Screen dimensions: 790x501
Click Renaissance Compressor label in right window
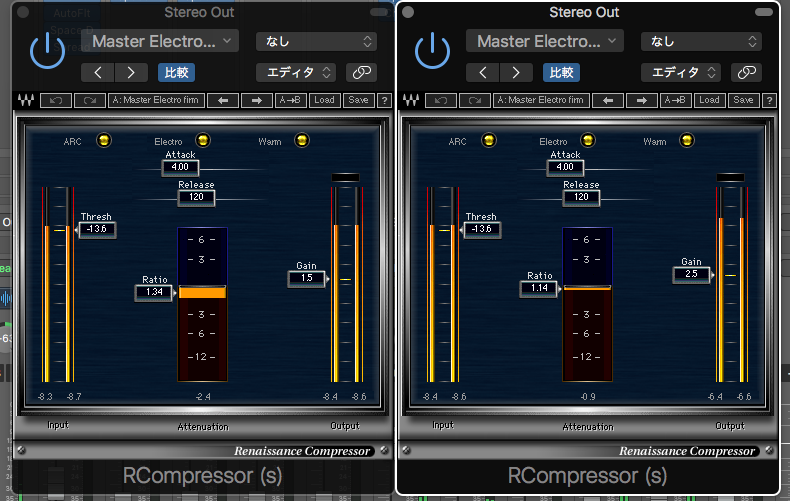(687, 451)
